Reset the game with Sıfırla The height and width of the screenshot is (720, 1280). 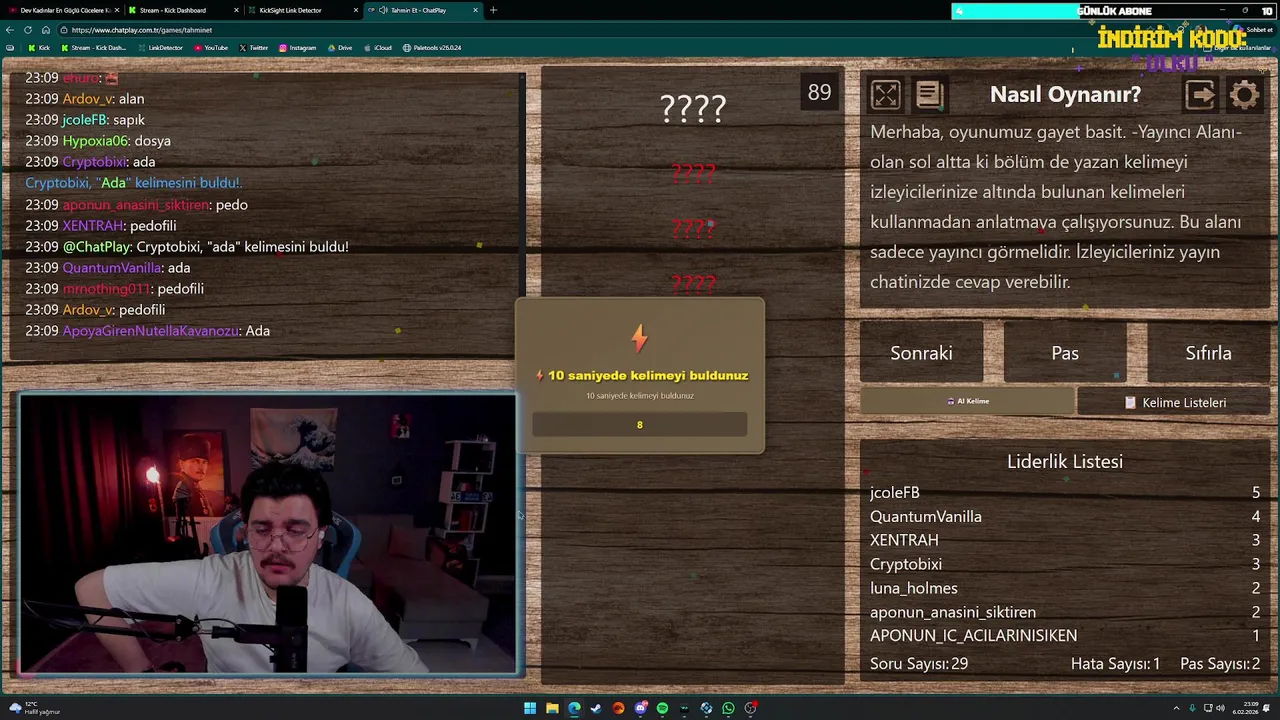coord(1208,353)
